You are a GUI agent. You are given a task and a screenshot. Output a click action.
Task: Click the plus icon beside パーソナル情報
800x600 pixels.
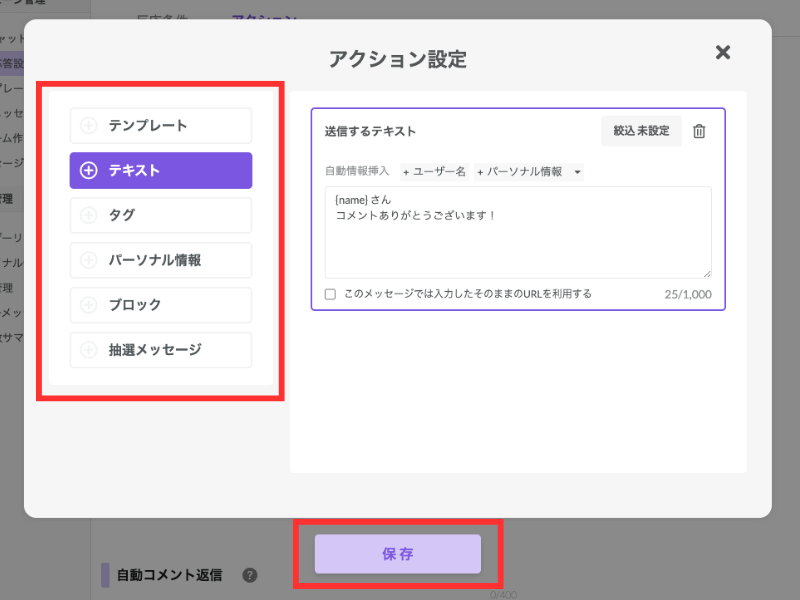point(89,260)
